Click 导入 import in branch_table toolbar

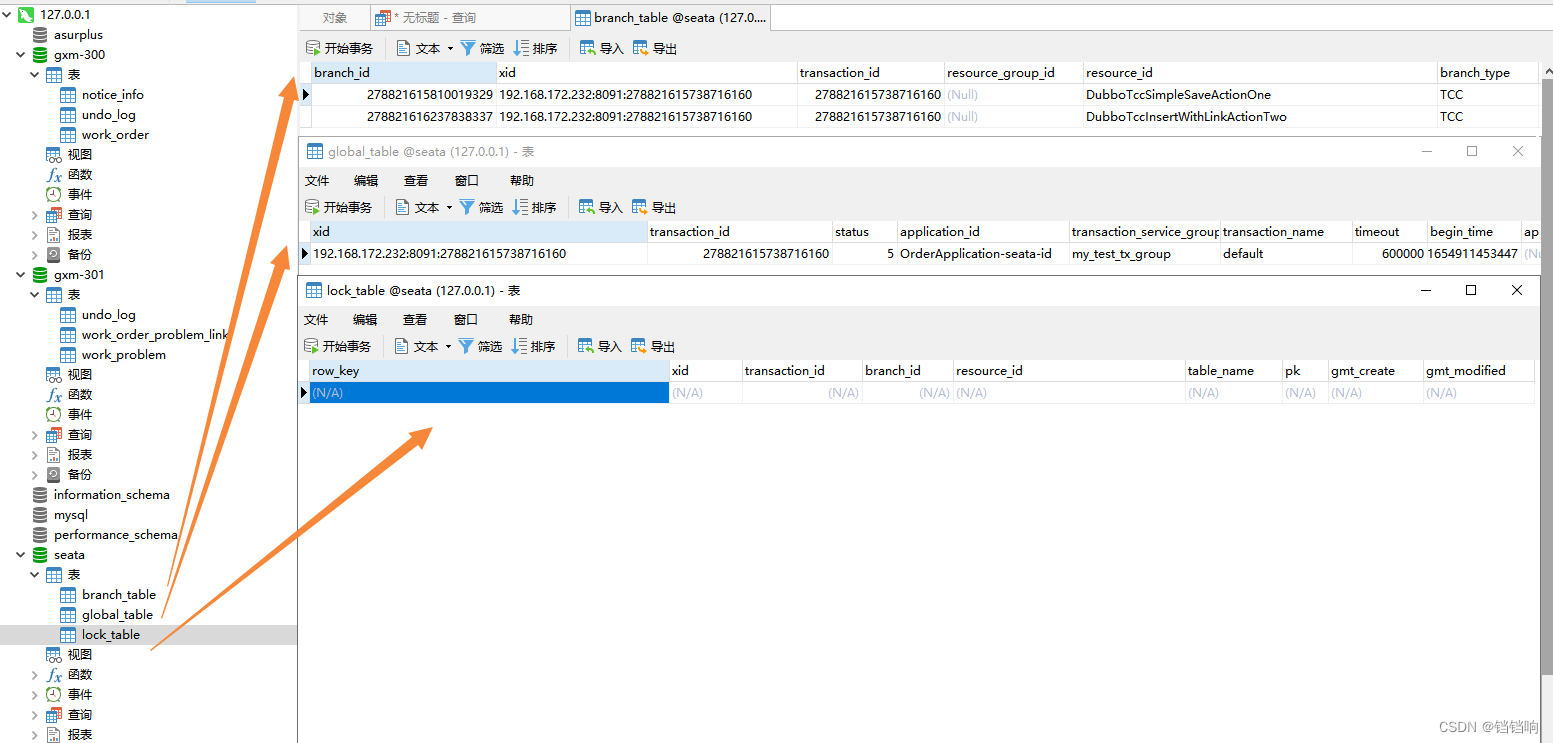tap(601, 48)
